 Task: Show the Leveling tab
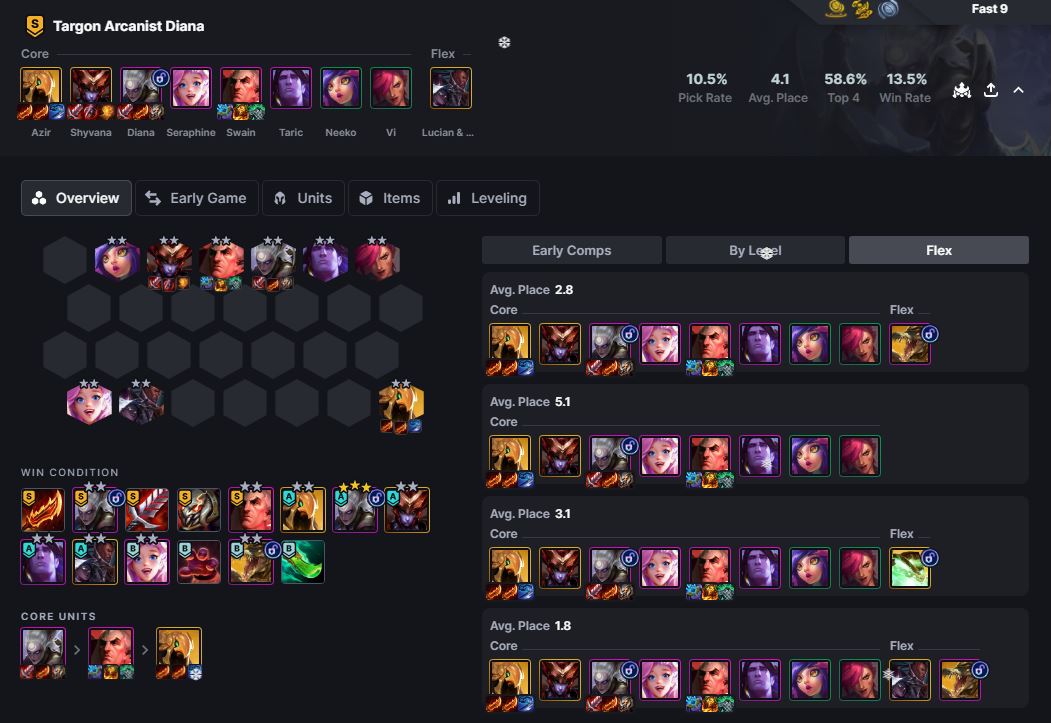(x=487, y=198)
